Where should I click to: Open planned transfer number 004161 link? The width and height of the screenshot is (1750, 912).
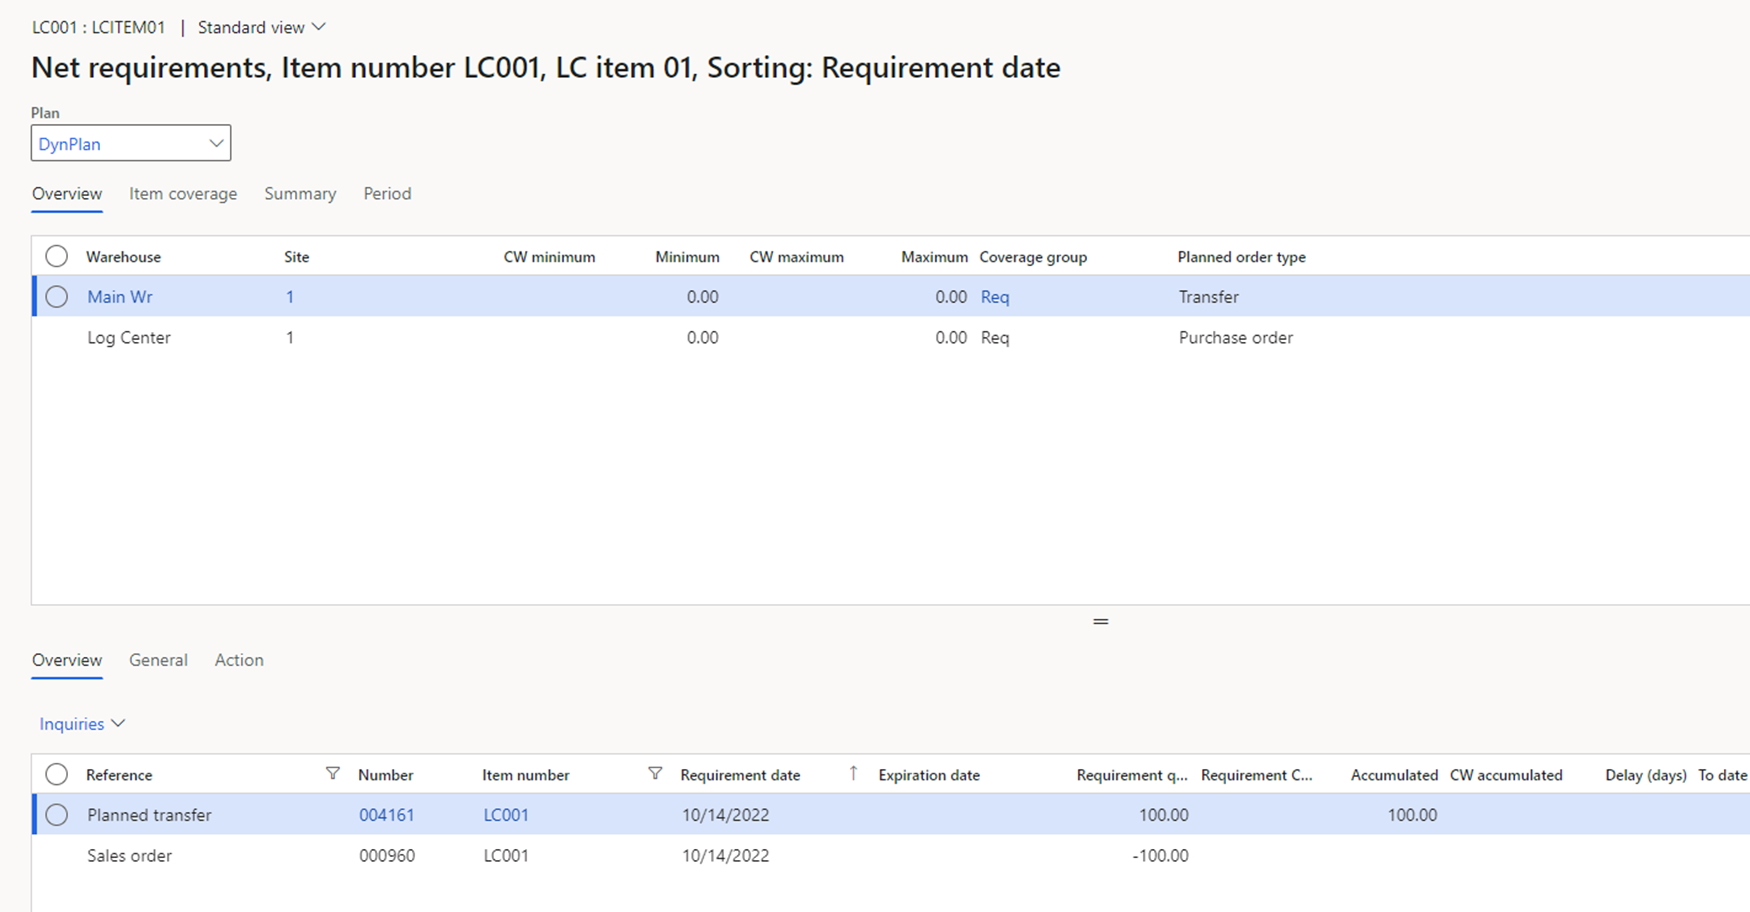pyautogui.click(x=386, y=815)
